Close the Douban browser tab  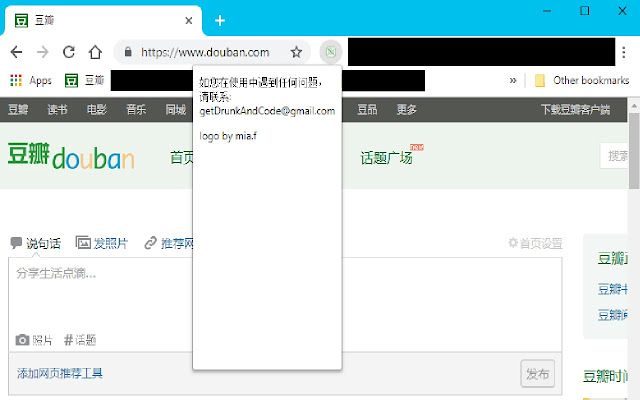tap(189, 20)
